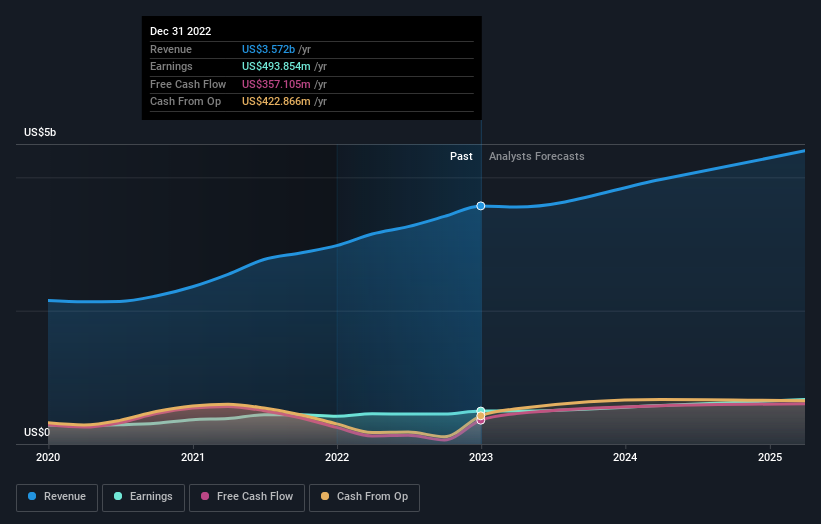821x524 pixels.
Task: Click the 2025 x-axis label
Action: click(770, 458)
